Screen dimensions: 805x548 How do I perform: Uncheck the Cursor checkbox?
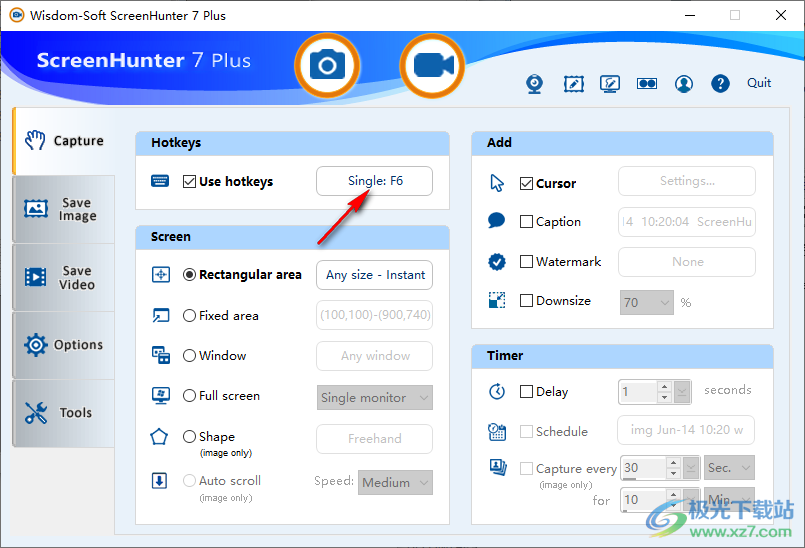526,183
